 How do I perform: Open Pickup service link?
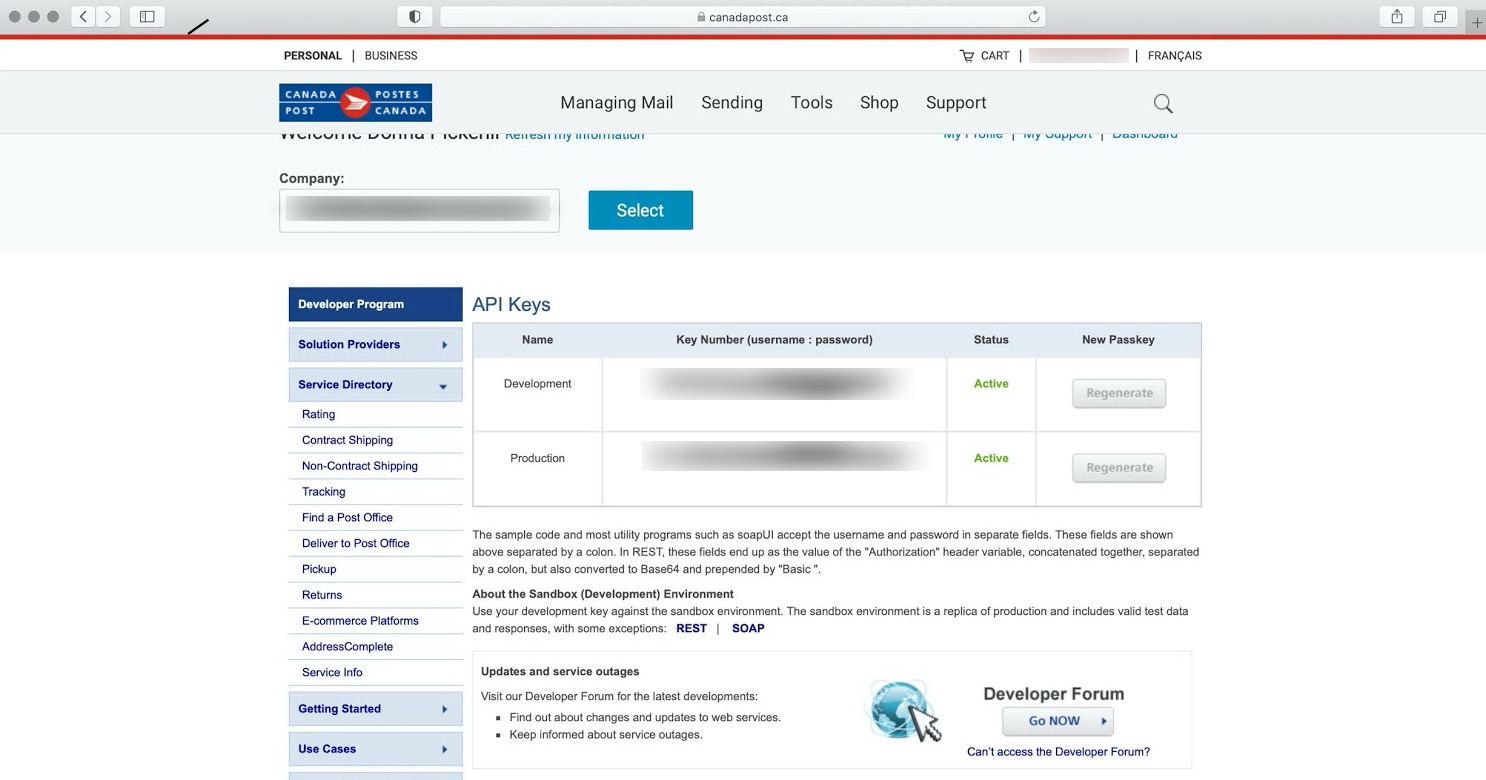pos(319,570)
